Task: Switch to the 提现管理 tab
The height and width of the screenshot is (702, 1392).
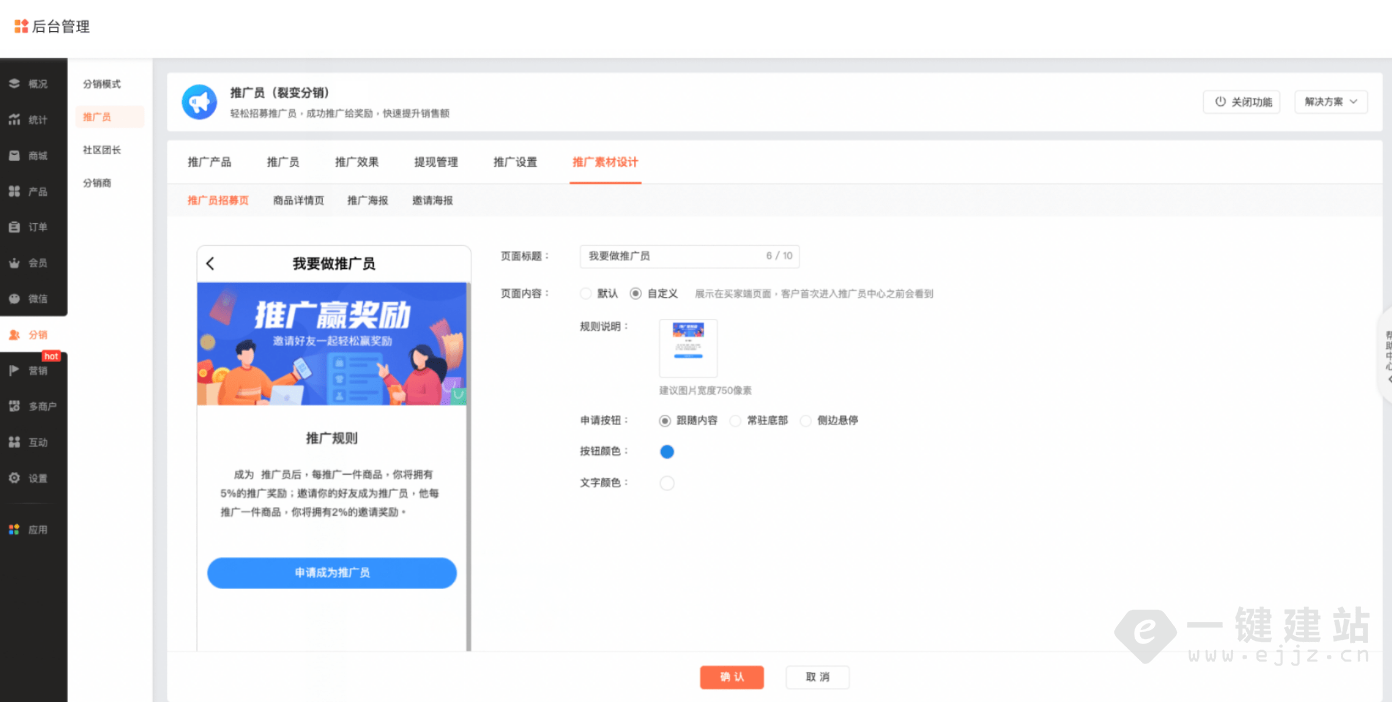Action: [x=436, y=162]
